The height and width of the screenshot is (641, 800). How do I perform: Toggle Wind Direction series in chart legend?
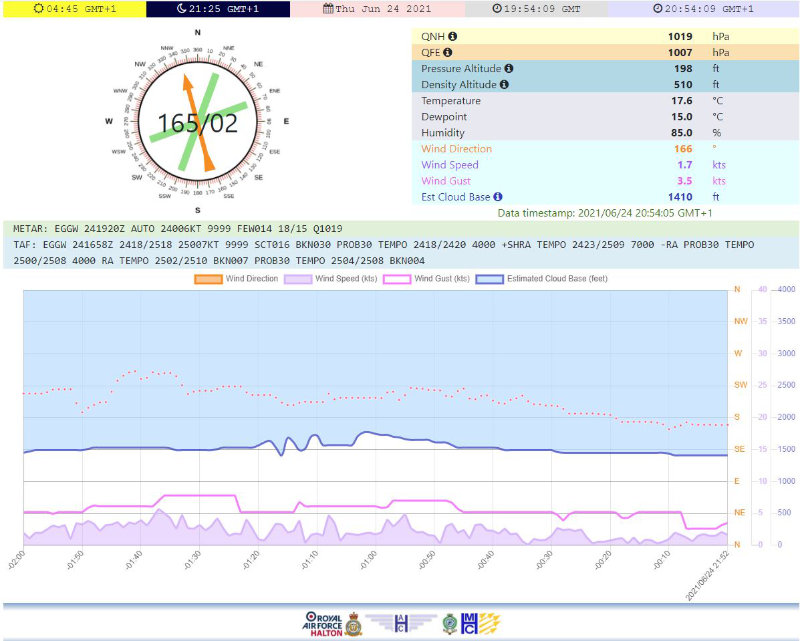pyautogui.click(x=236, y=279)
